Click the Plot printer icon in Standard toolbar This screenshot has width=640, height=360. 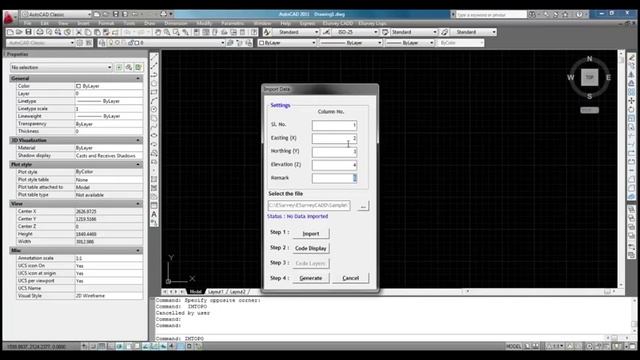[x=40, y=32]
